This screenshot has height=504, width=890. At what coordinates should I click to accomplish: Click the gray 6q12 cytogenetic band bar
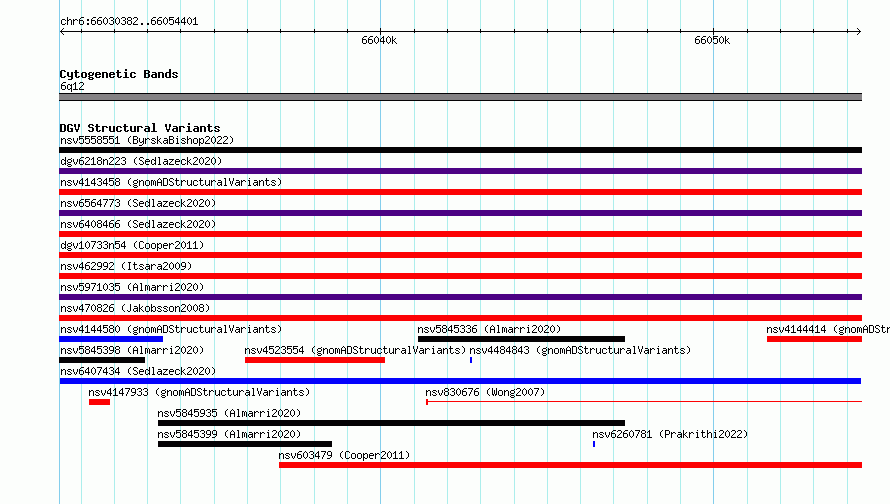click(x=460, y=97)
